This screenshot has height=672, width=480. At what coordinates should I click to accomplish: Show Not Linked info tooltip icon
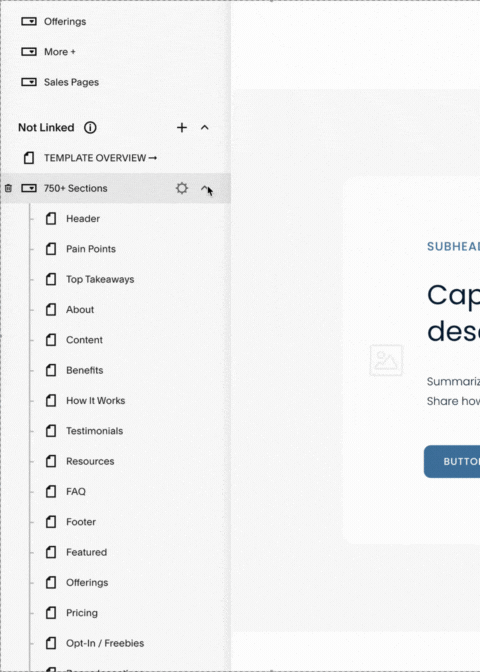[x=90, y=128]
